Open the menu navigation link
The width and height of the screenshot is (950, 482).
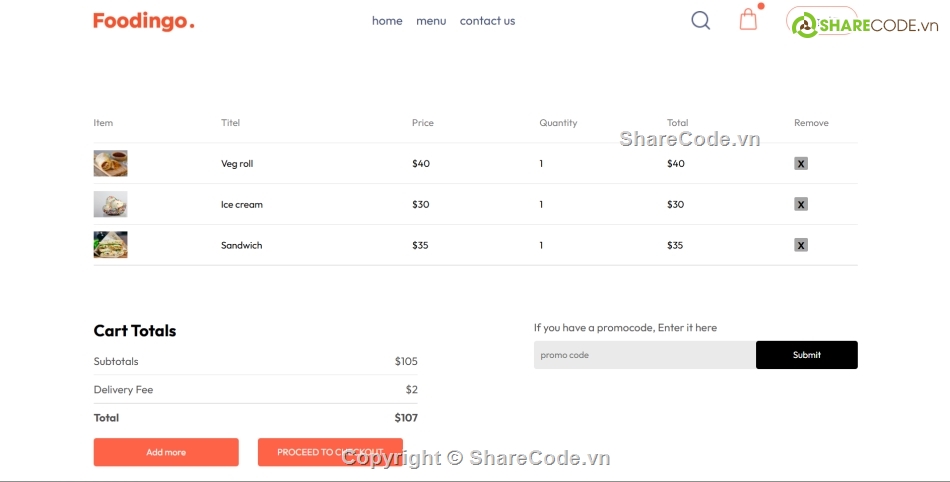coord(431,21)
